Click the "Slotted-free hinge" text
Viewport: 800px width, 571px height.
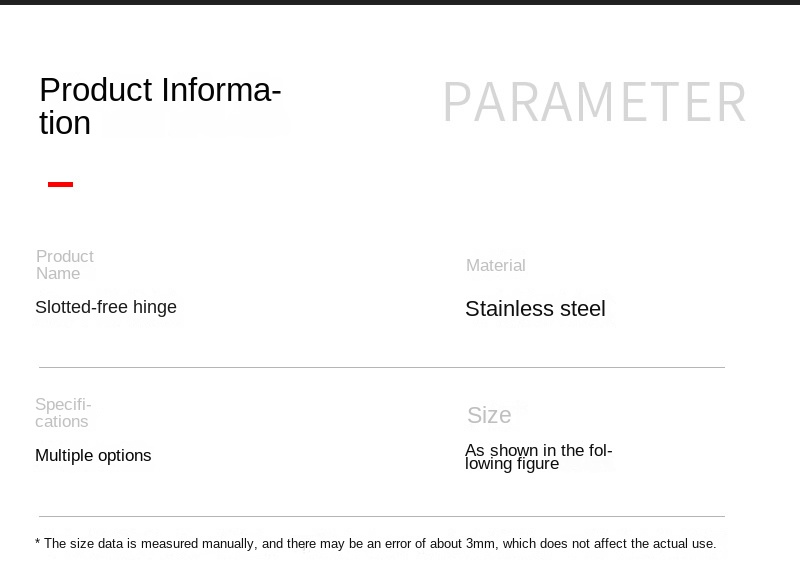(106, 307)
